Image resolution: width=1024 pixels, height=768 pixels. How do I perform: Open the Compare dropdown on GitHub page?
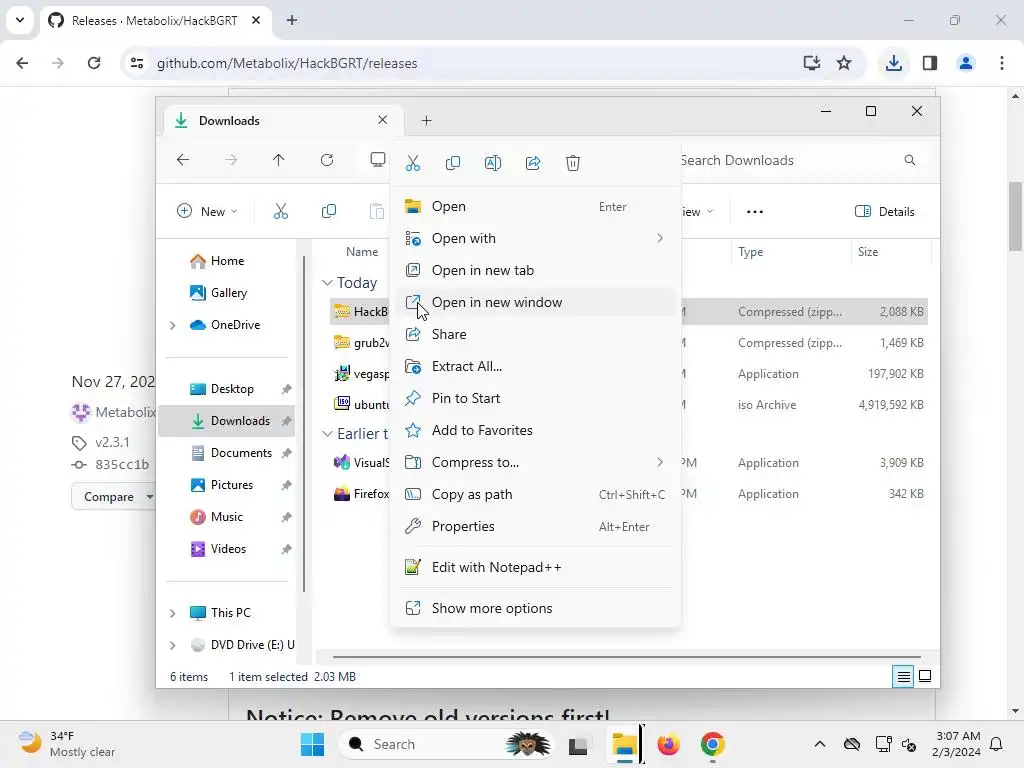pyautogui.click(x=112, y=497)
